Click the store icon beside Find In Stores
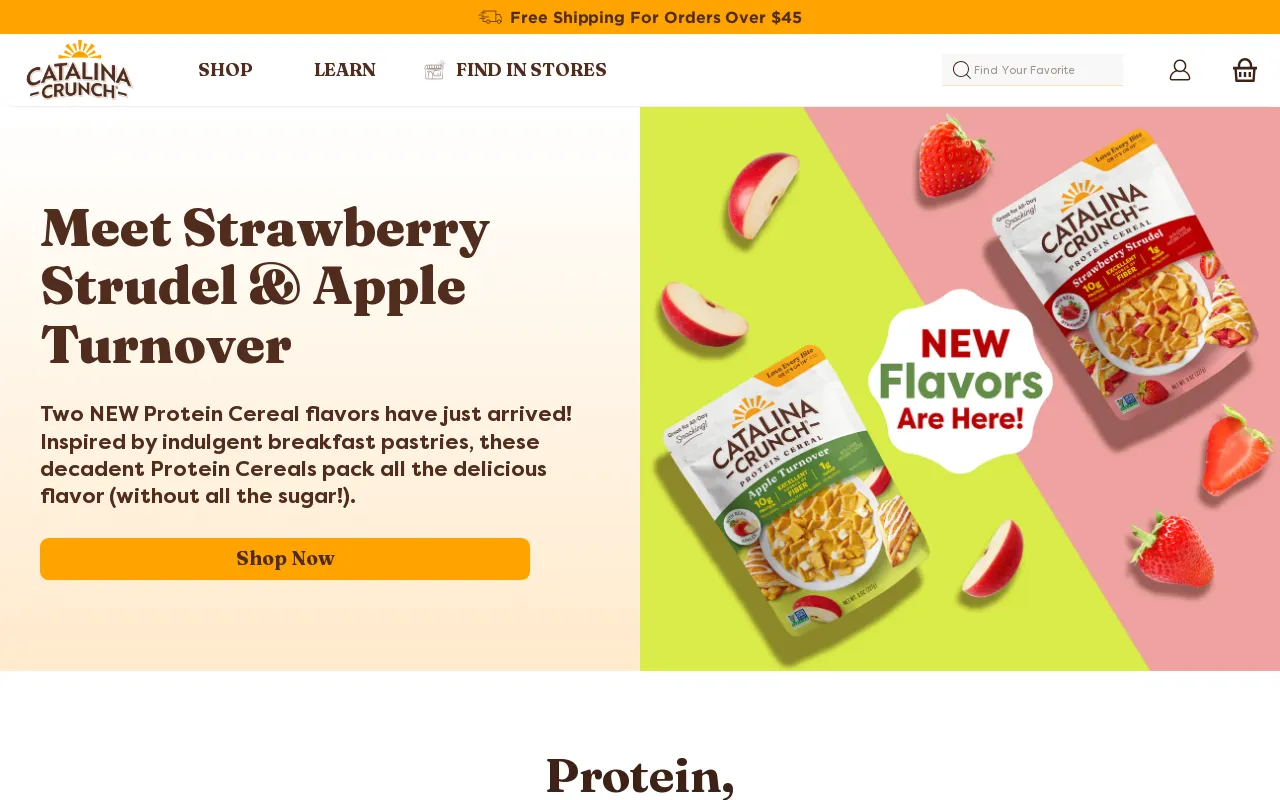Viewport: 1280px width, 800px height. tap(434, 70)
